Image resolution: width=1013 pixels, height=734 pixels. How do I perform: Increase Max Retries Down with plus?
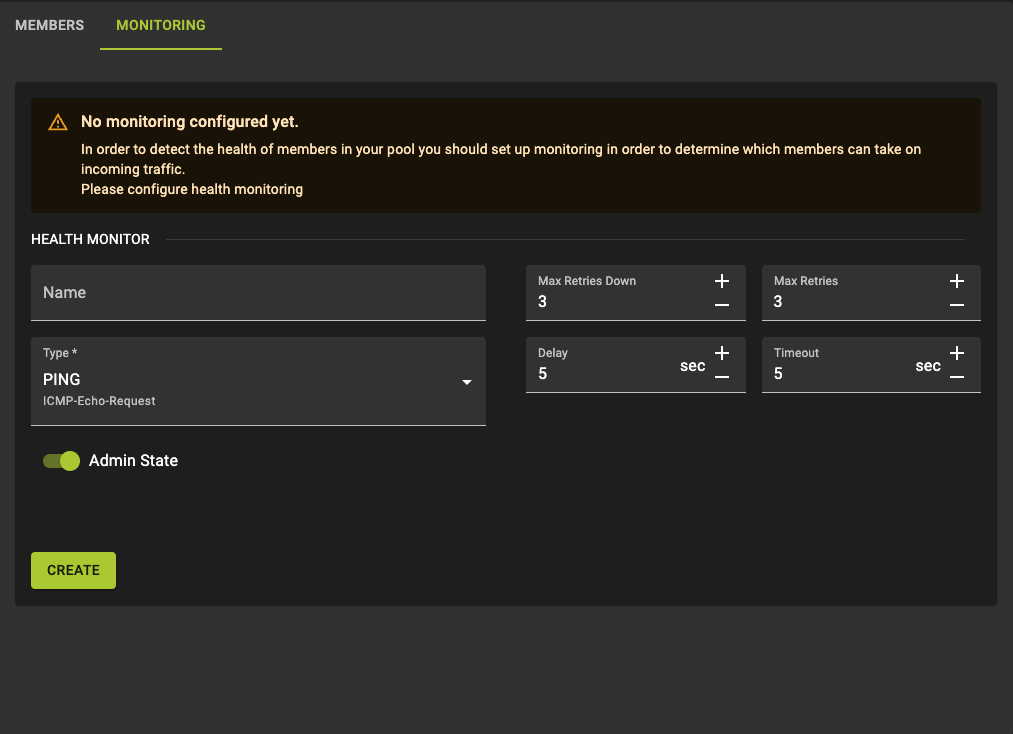point(722,281)
